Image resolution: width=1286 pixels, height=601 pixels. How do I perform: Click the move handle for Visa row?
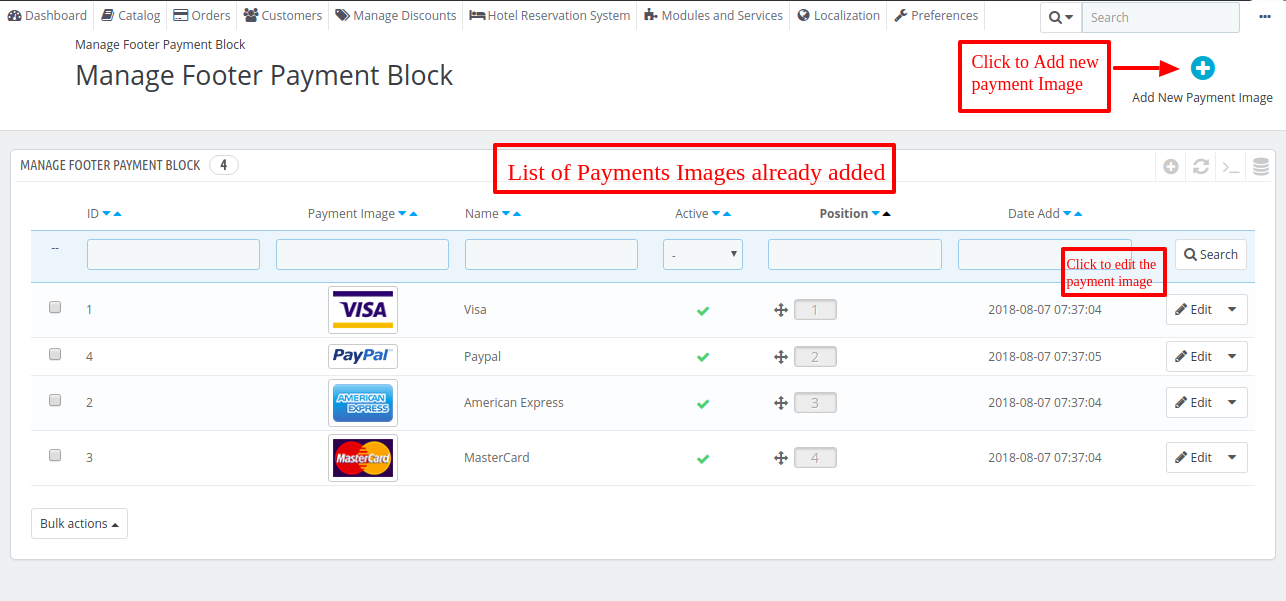click(x=781, y=310)
